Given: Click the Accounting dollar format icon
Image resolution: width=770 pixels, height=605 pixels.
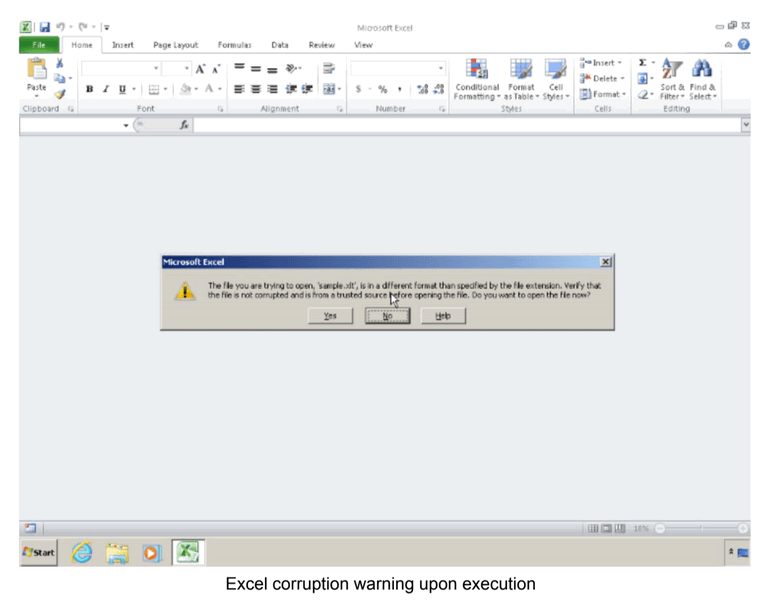Looking at the screenshot, I should pos(358,89).
